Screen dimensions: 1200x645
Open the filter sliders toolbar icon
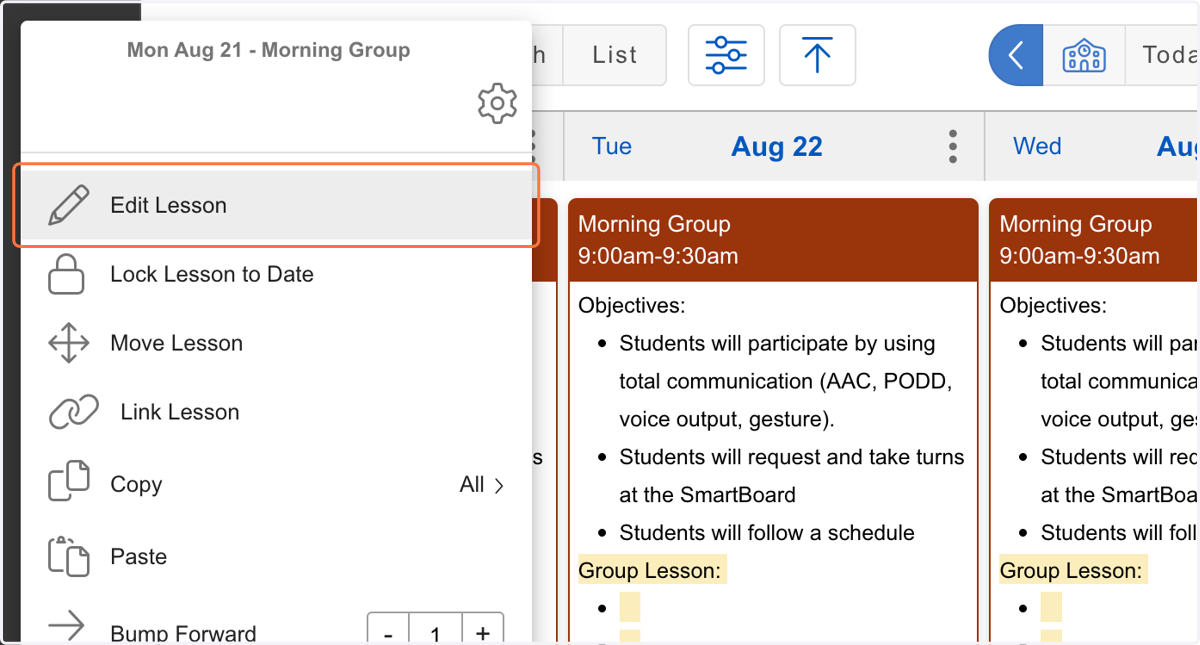point(726,55)
